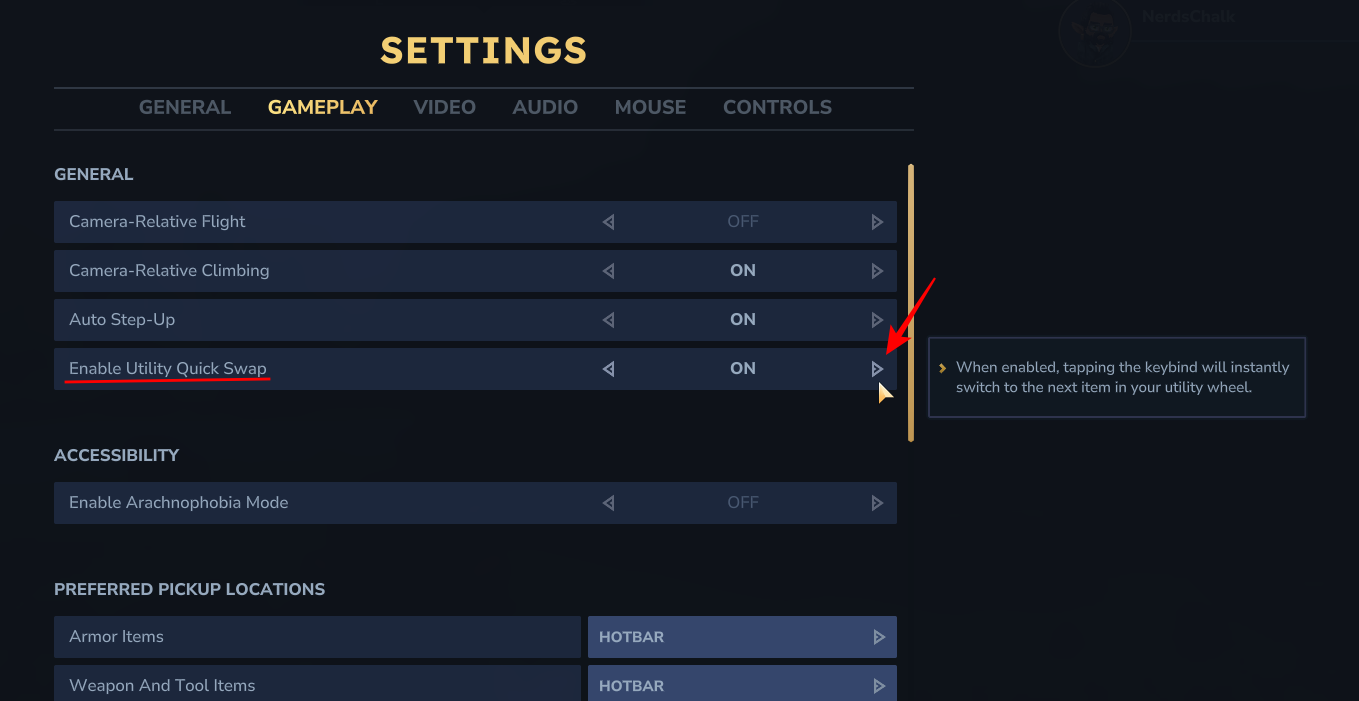
Task: Click right arrow for Camera-Relative Flight
Action: [x=877, y=222]
